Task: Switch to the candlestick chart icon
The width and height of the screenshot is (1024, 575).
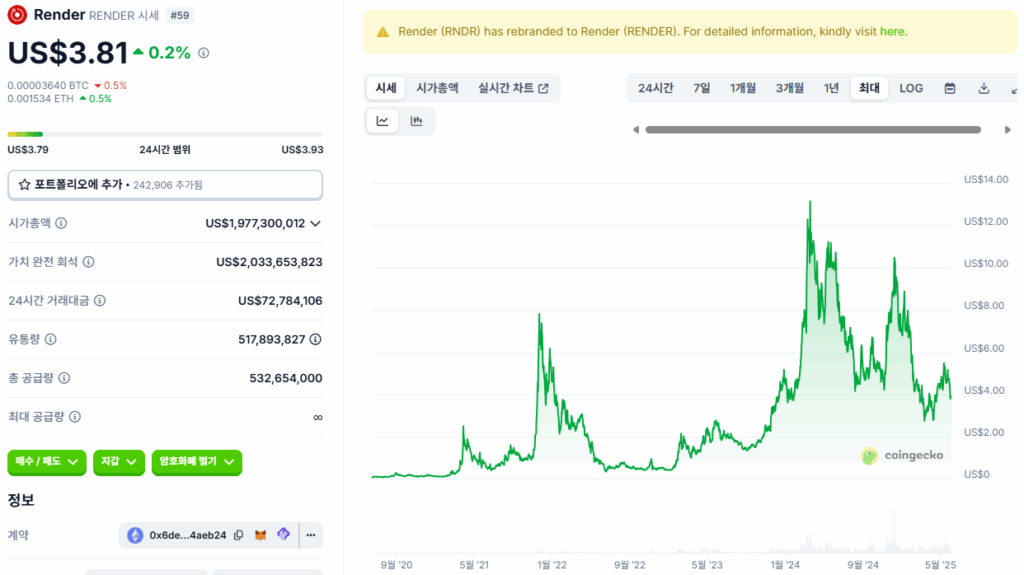Action: pos(416,121)
